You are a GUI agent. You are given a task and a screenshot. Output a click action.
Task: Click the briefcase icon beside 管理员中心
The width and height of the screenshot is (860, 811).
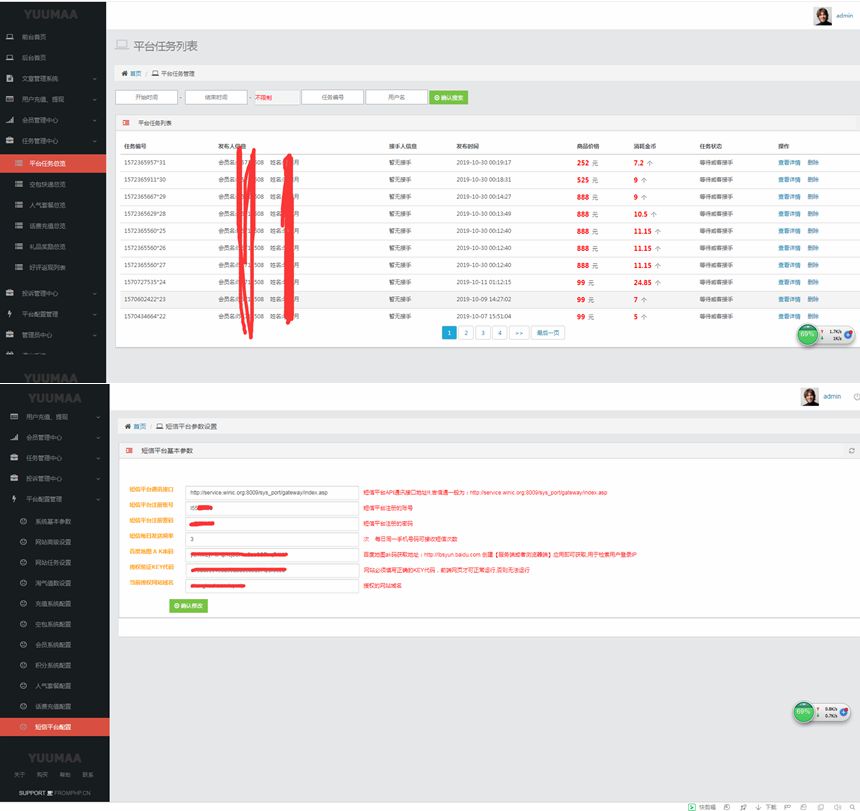10,335
